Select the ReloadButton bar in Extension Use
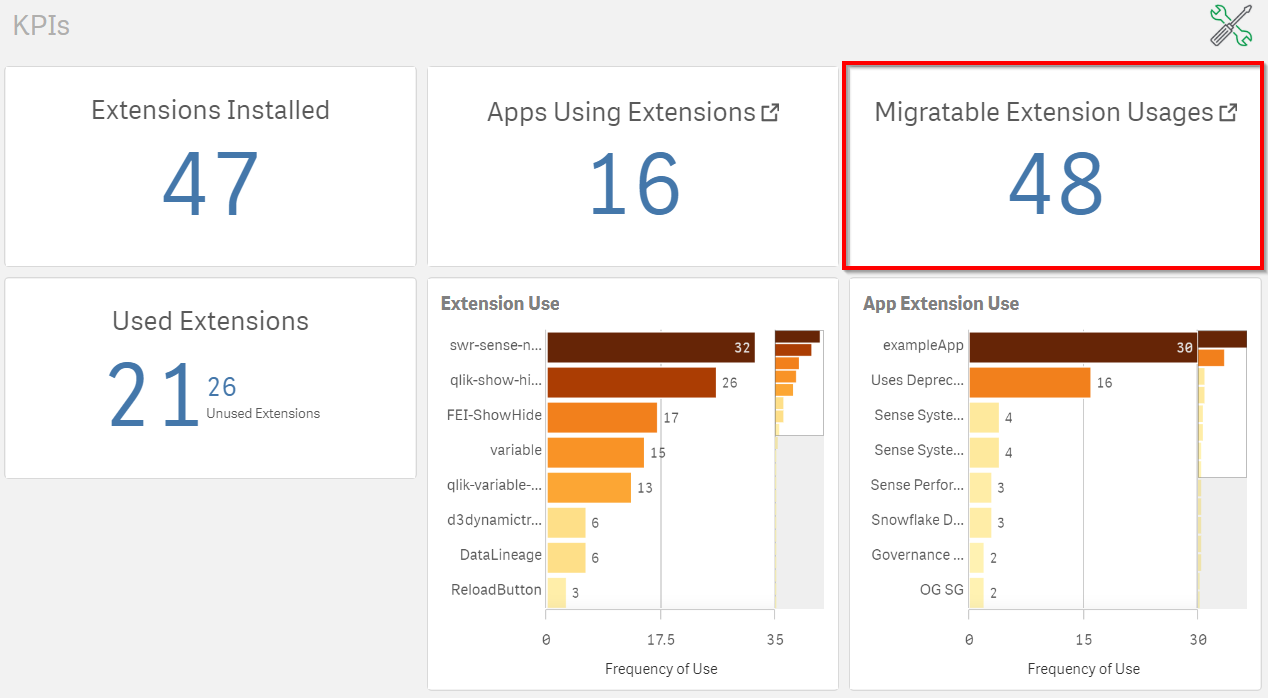 [x=556, y=592]
